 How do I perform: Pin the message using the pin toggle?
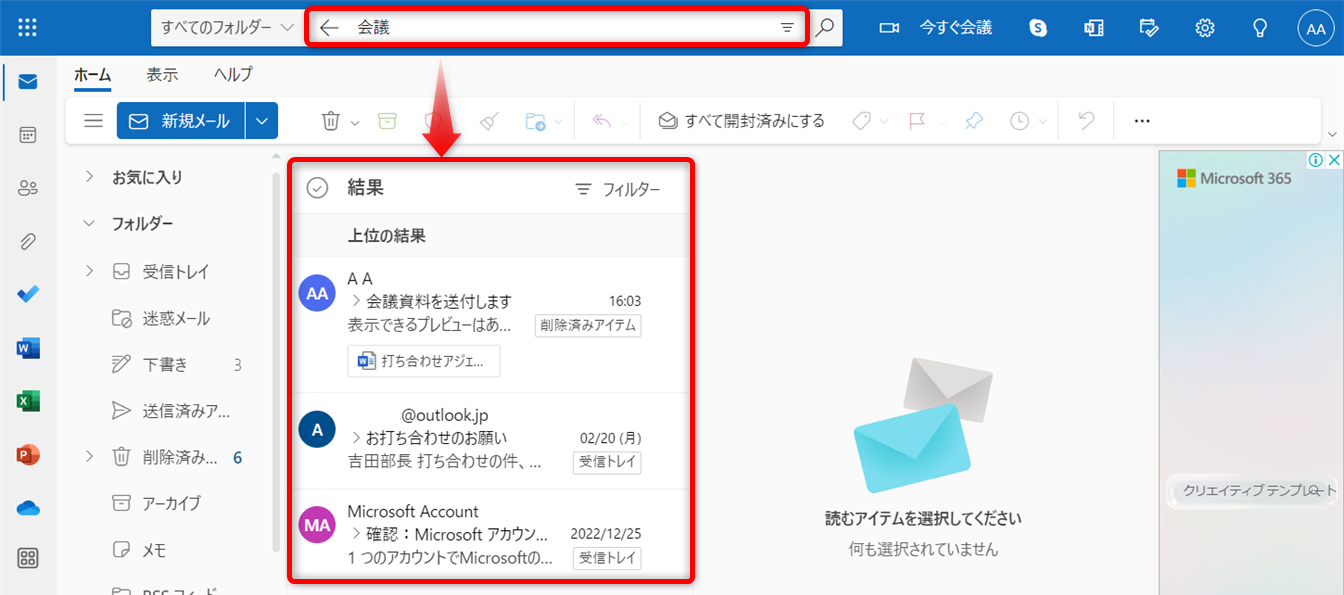(973, 120)
